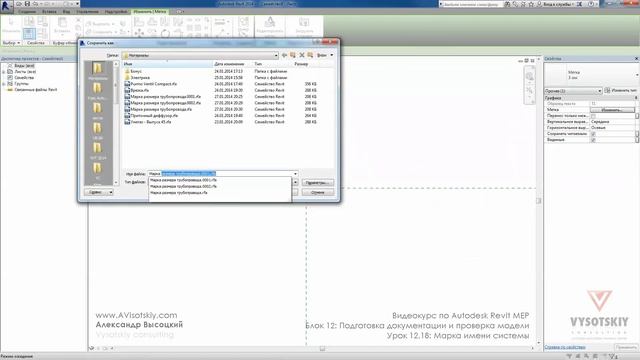The width and height of the screenshot is (640, 360).
Task: Click the Изменить тип icon in Properties
Action: pyautogui.click(x=608, y=91)
